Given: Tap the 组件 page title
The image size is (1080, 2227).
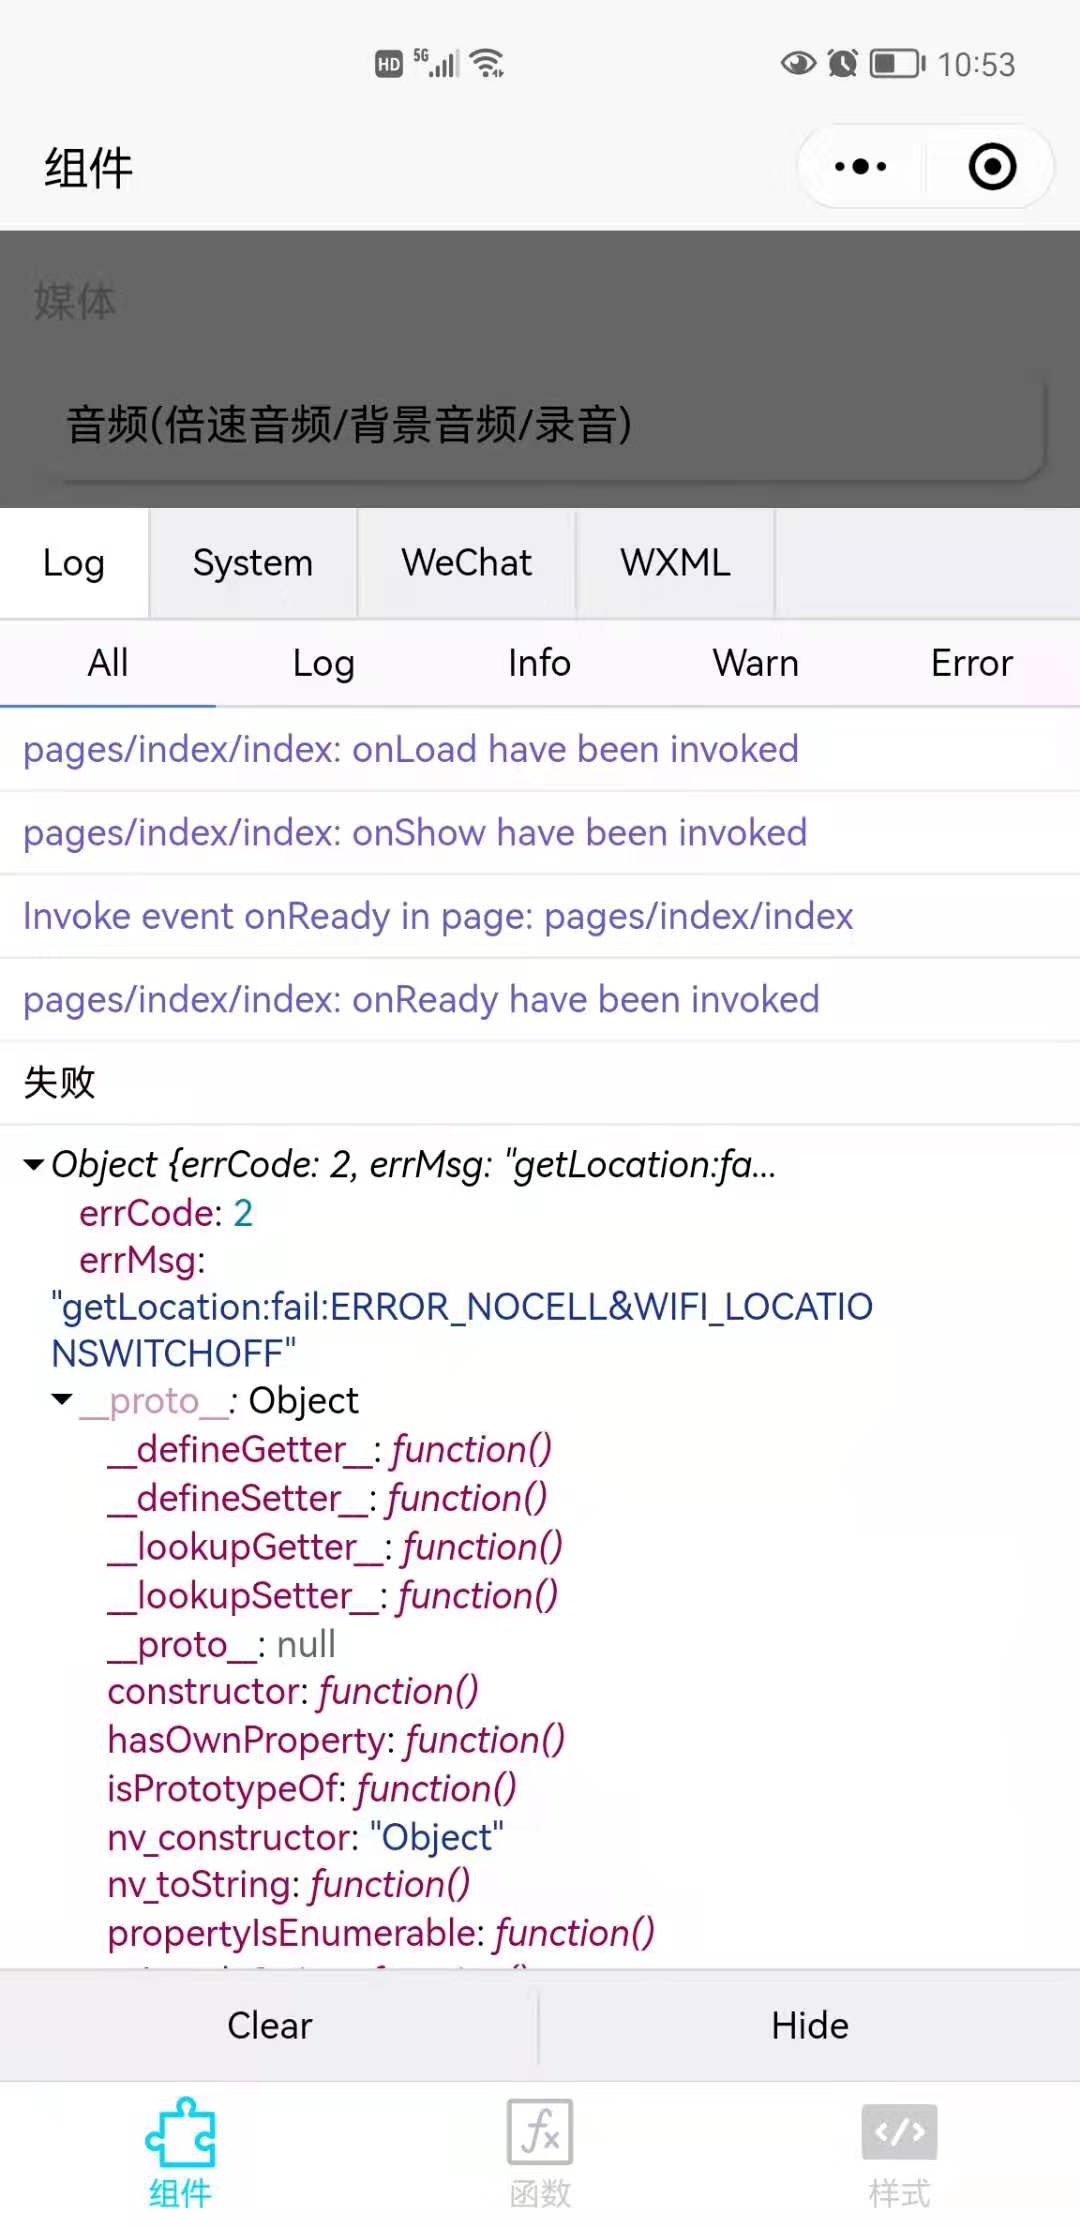Looking at the screenshot, I should 88,168.
